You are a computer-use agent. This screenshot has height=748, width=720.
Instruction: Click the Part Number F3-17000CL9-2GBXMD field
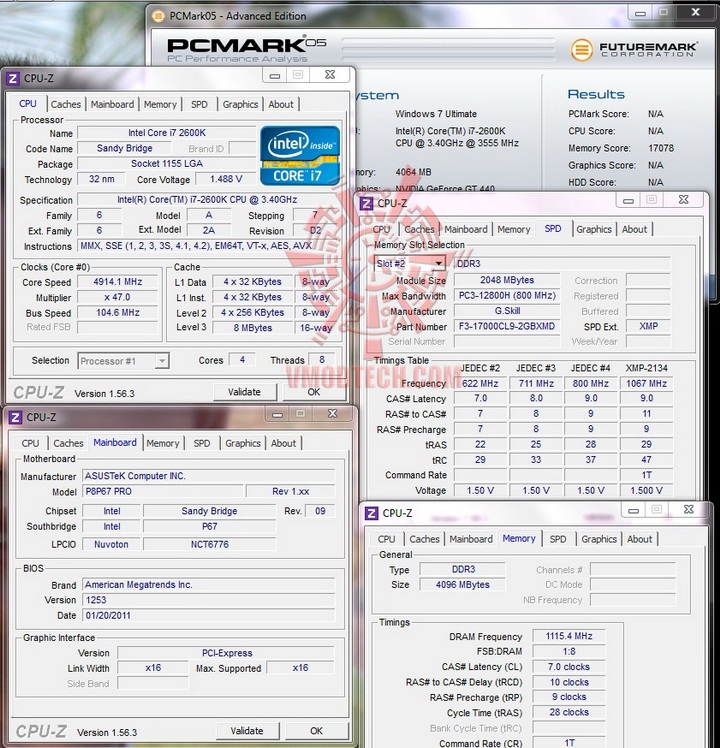507,326
